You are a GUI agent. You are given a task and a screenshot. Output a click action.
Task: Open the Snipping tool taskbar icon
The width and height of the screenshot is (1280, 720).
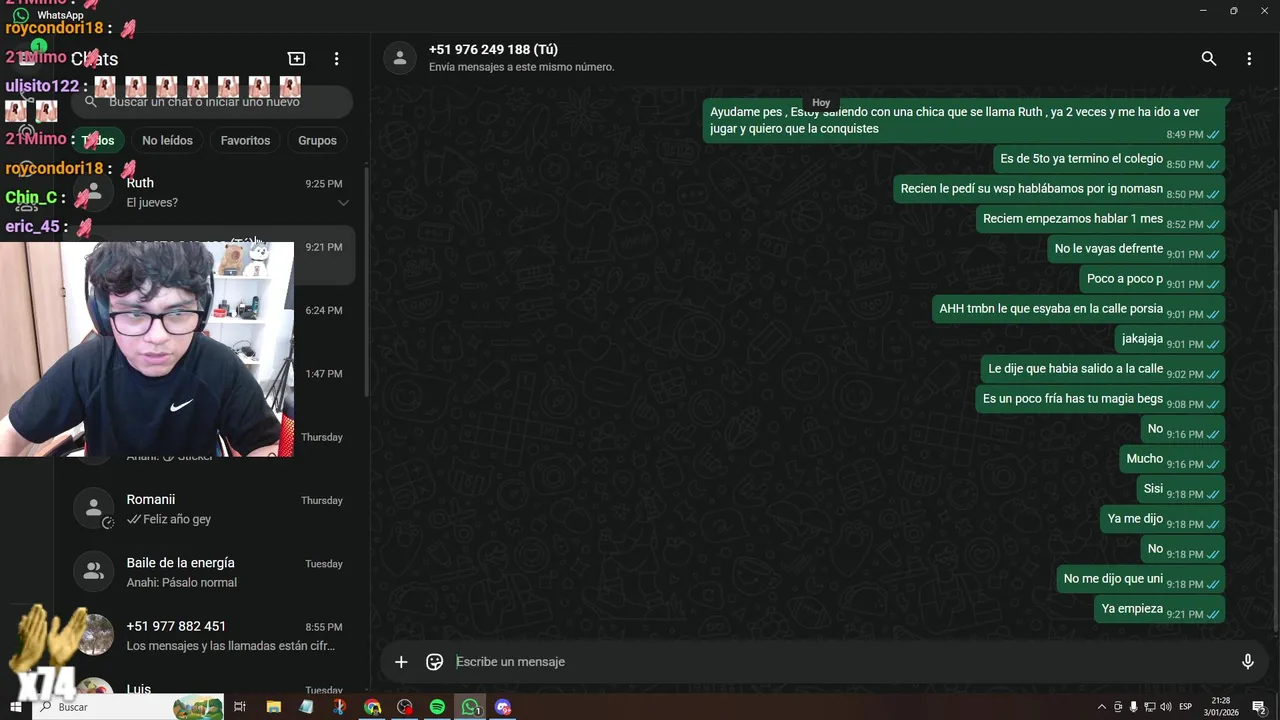[x=340, y=707]
